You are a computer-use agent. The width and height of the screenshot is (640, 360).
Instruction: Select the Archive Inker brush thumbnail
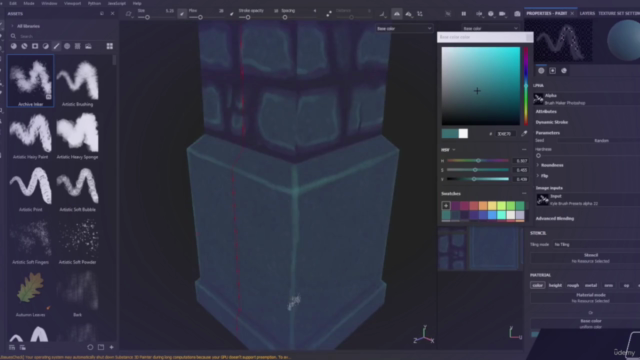(31, 80)
